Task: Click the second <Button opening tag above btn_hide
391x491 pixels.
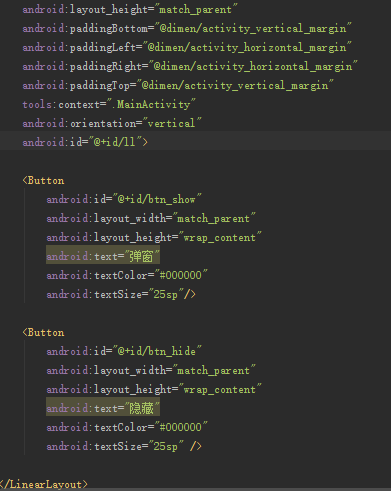Action: 43,333
